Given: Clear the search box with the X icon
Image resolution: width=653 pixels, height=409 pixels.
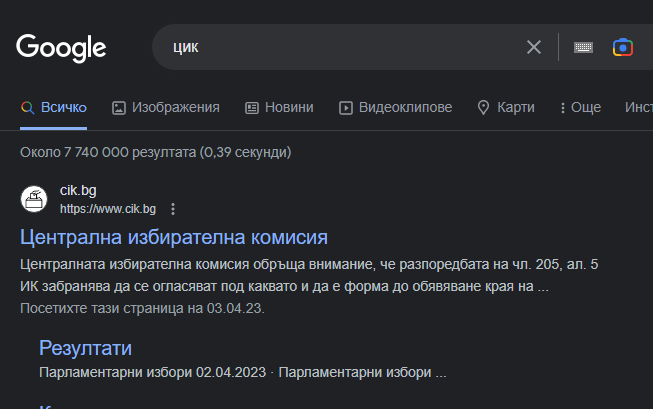Looking at the screenshot, I should 534,47.
